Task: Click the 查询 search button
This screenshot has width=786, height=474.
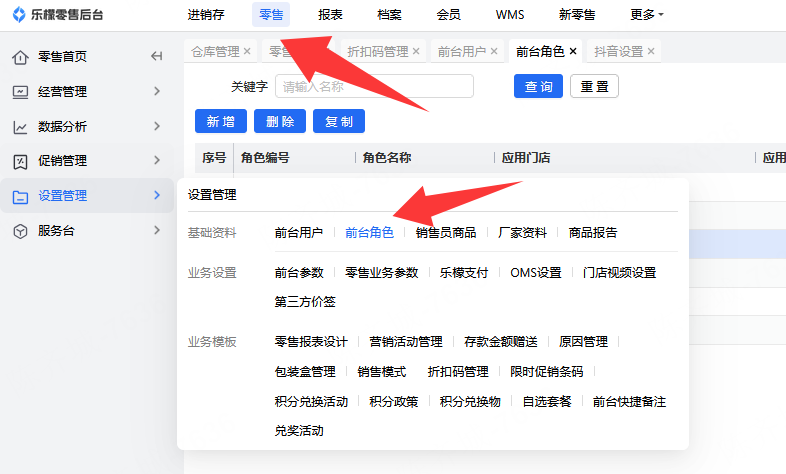Action: pyautogui.click(x=538, y=86)
